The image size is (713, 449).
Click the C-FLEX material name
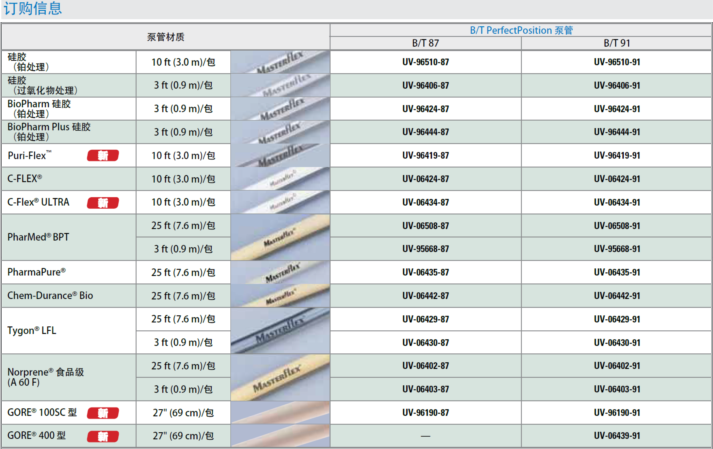25,179
